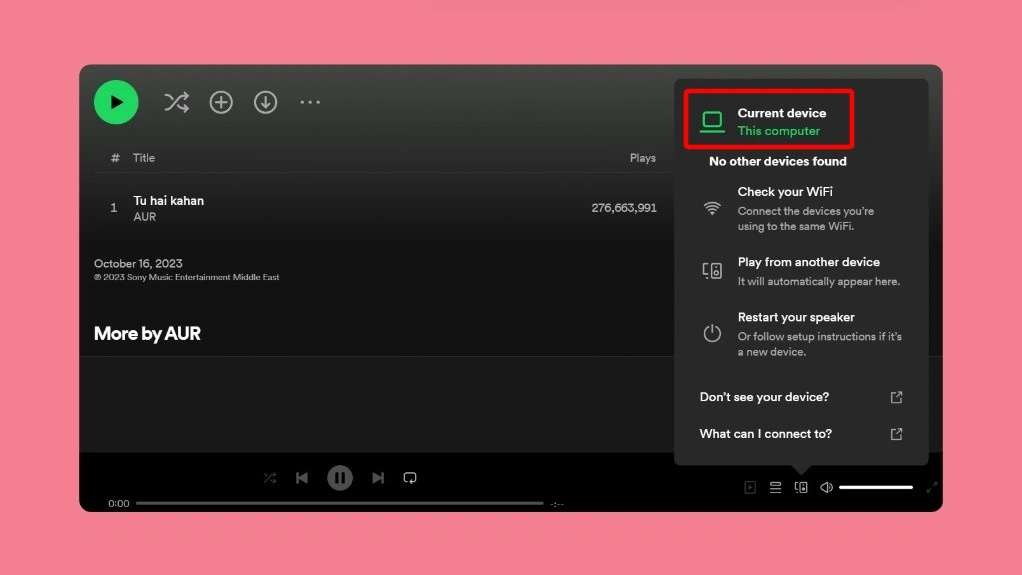Click the No other devices found text

pos(778,161)
